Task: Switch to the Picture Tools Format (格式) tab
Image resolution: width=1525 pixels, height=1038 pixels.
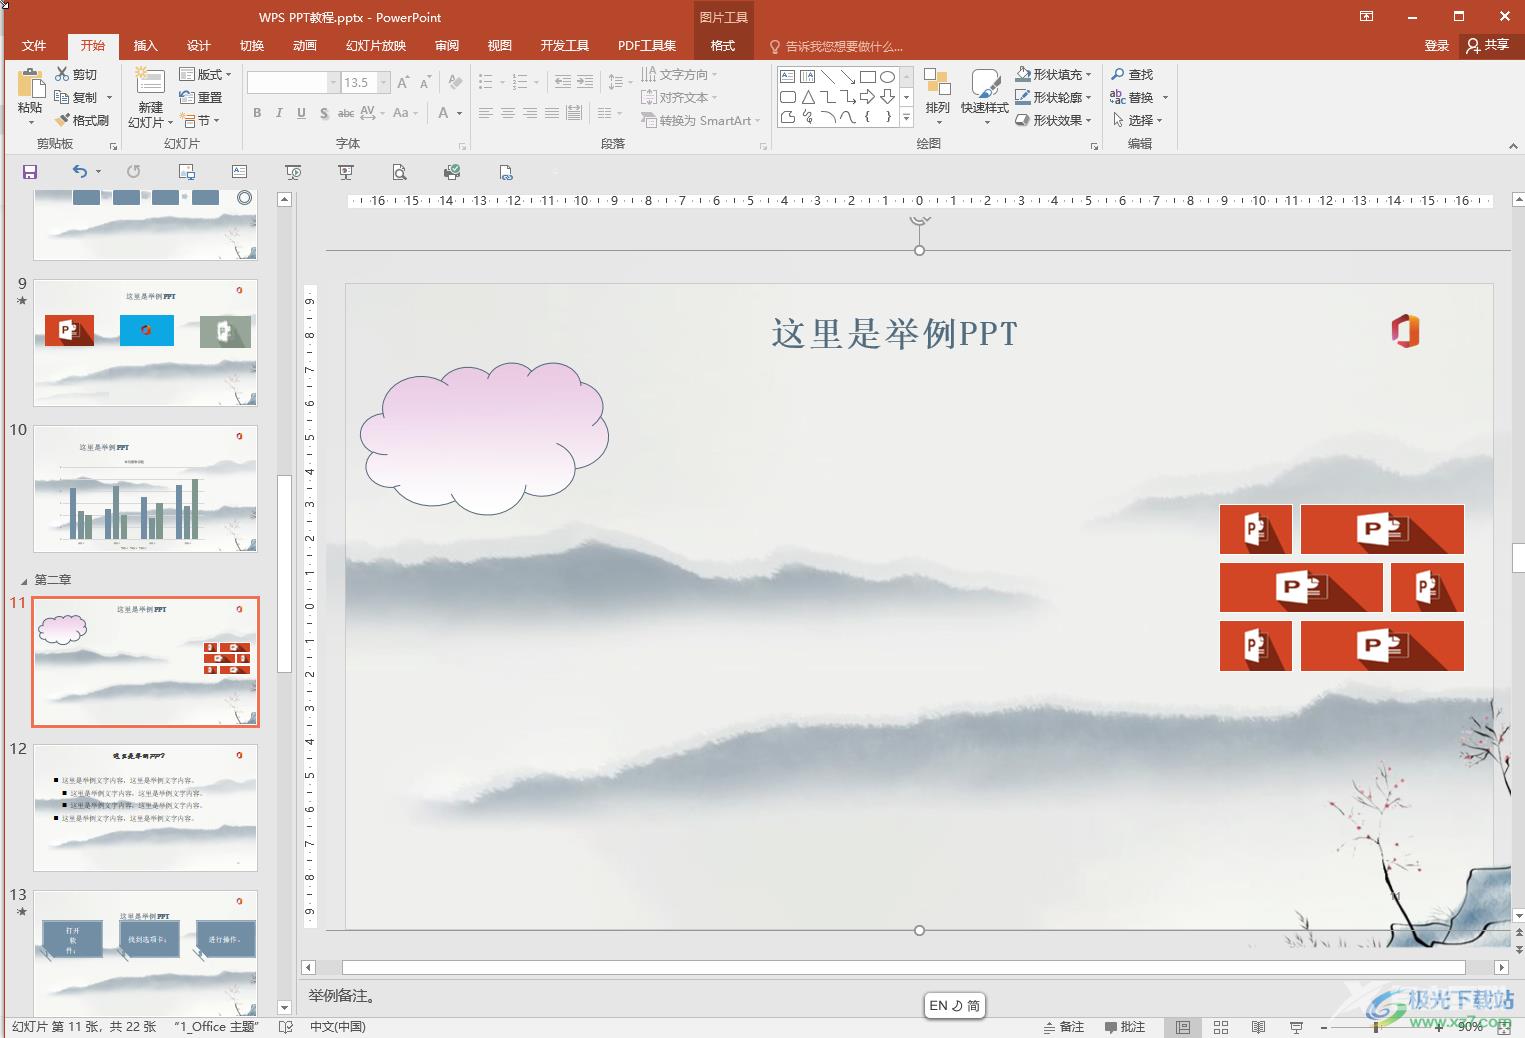Action: (723, 46)
